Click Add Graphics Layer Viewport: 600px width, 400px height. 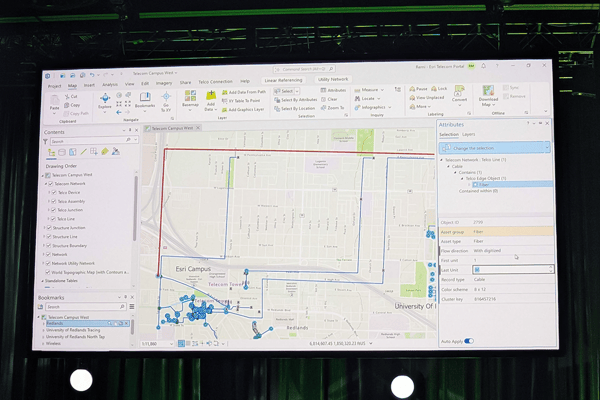pos(243,109)
